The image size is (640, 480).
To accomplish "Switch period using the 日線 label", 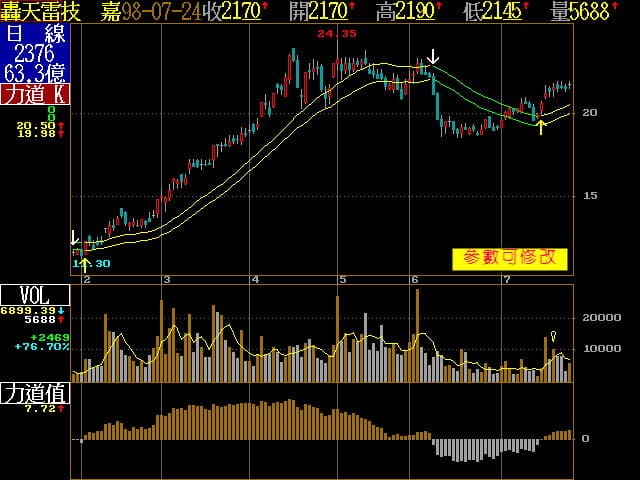I will pos(34,34).
